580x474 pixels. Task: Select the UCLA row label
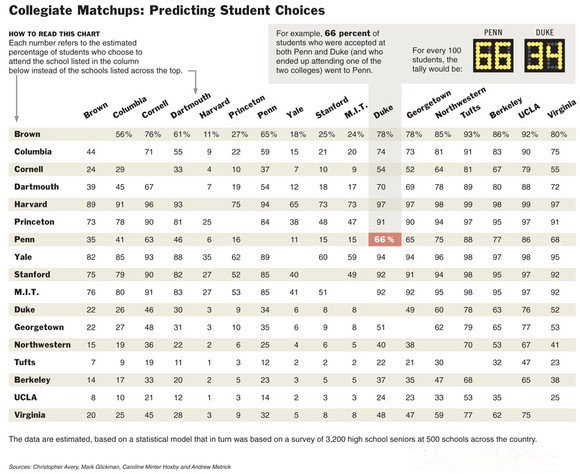(26, 397)
